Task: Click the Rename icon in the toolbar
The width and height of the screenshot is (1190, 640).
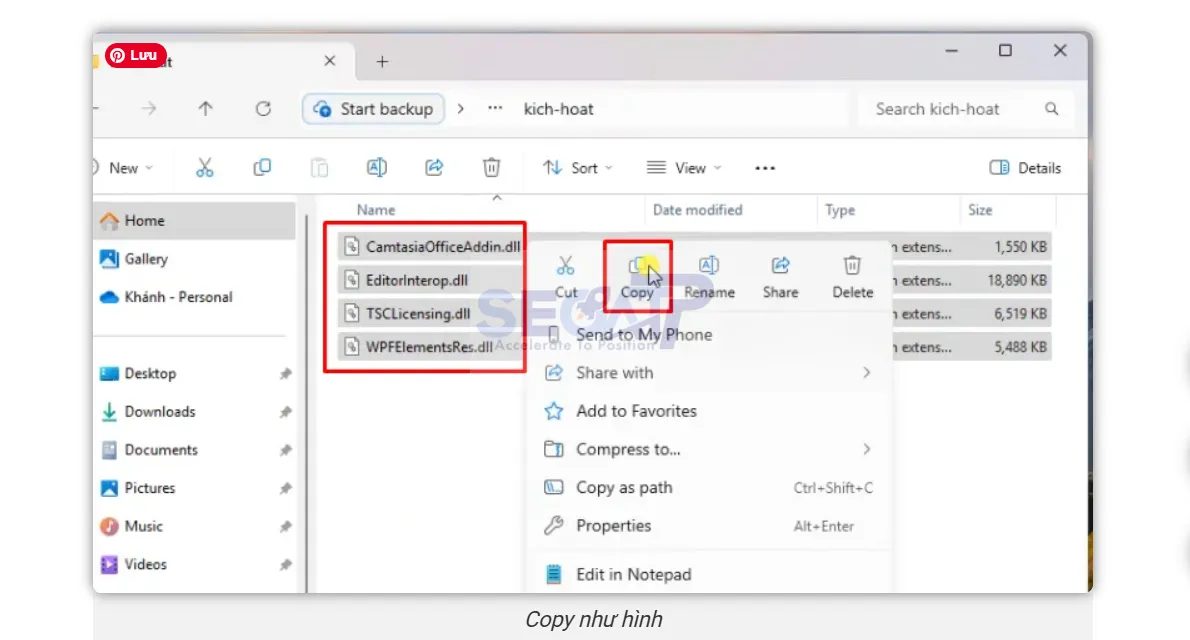Action: tap(377, 167)
